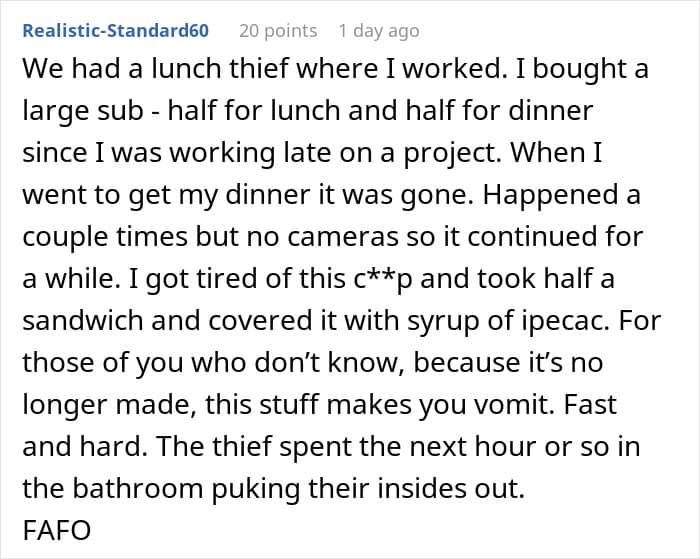Click the censored word c**p
700x559 pixels.
383,279
